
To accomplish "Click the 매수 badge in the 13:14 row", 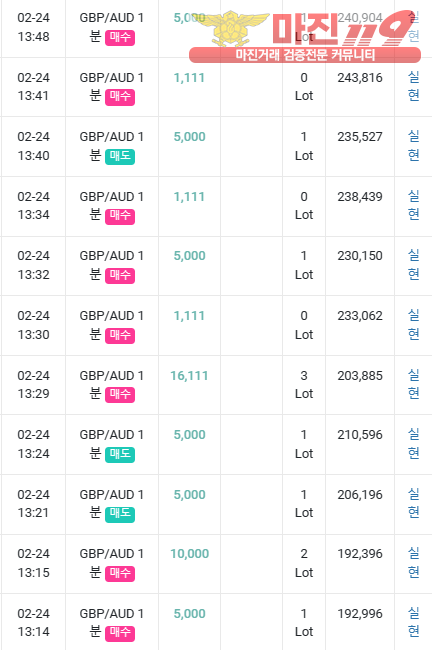I will point(120,633).
